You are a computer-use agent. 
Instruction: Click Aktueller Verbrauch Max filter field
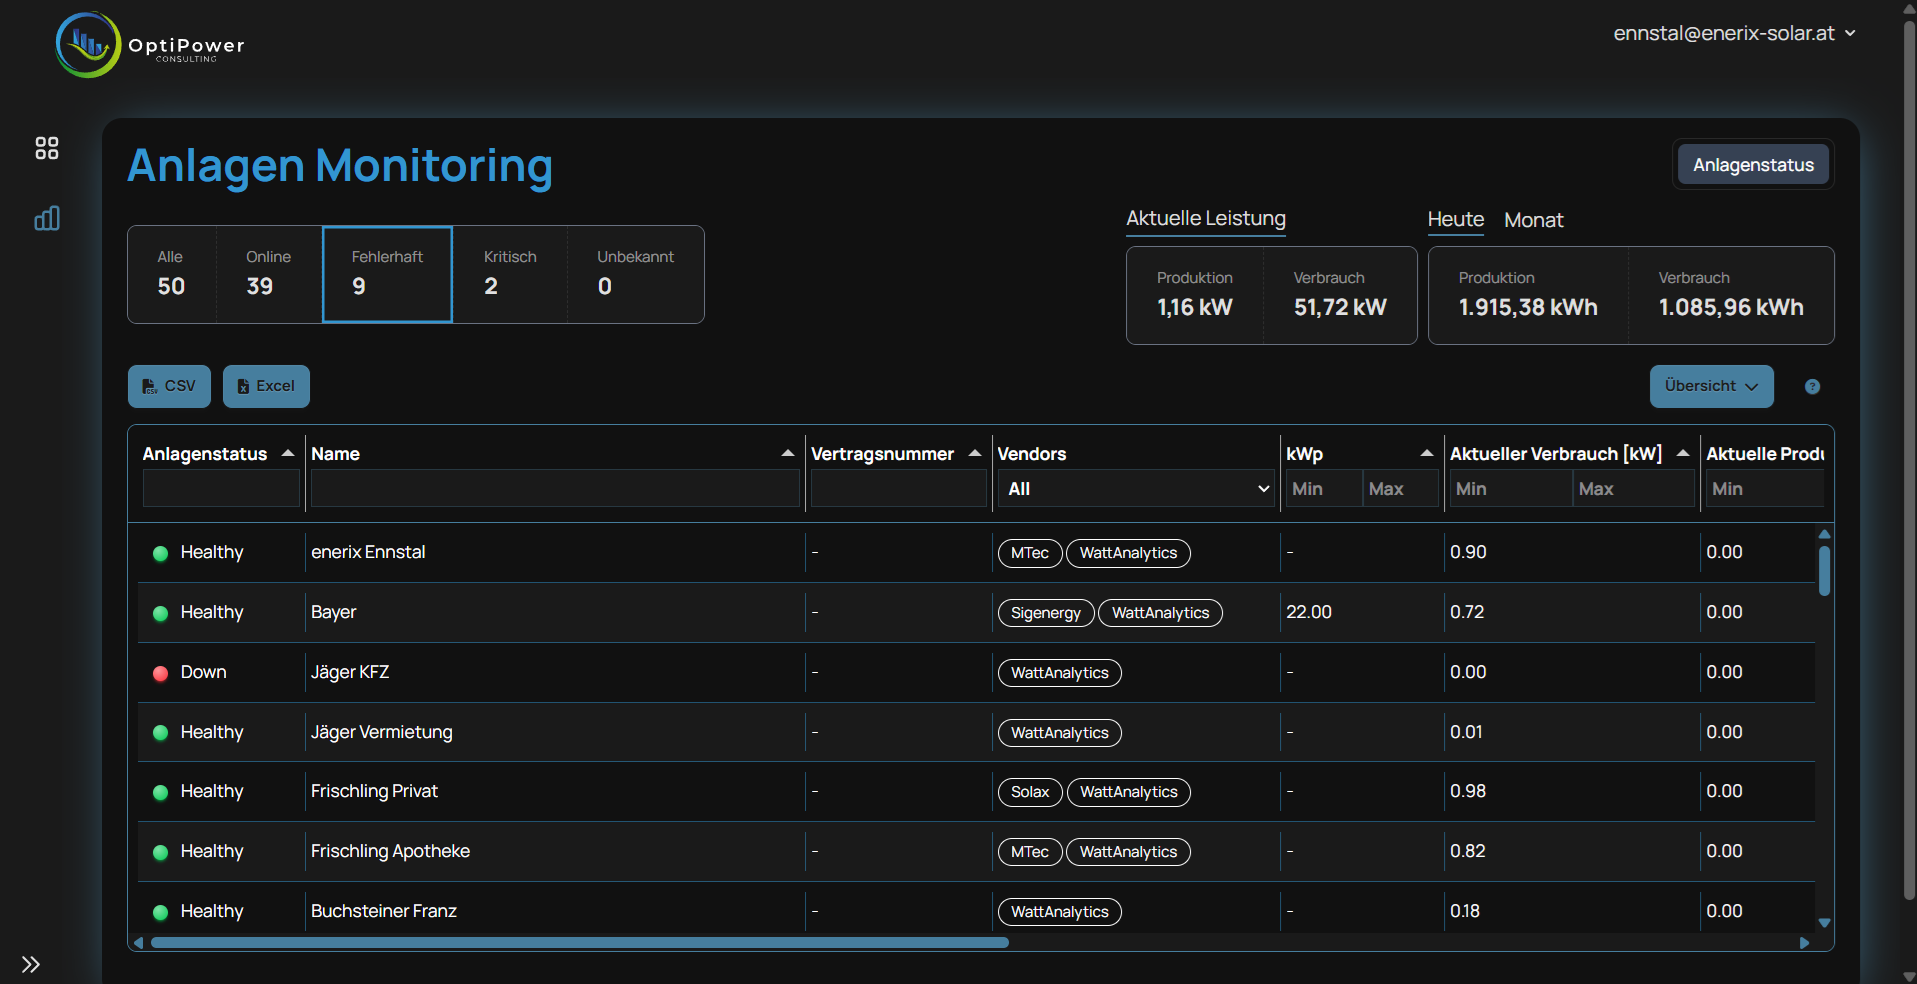pos(1634,489)
